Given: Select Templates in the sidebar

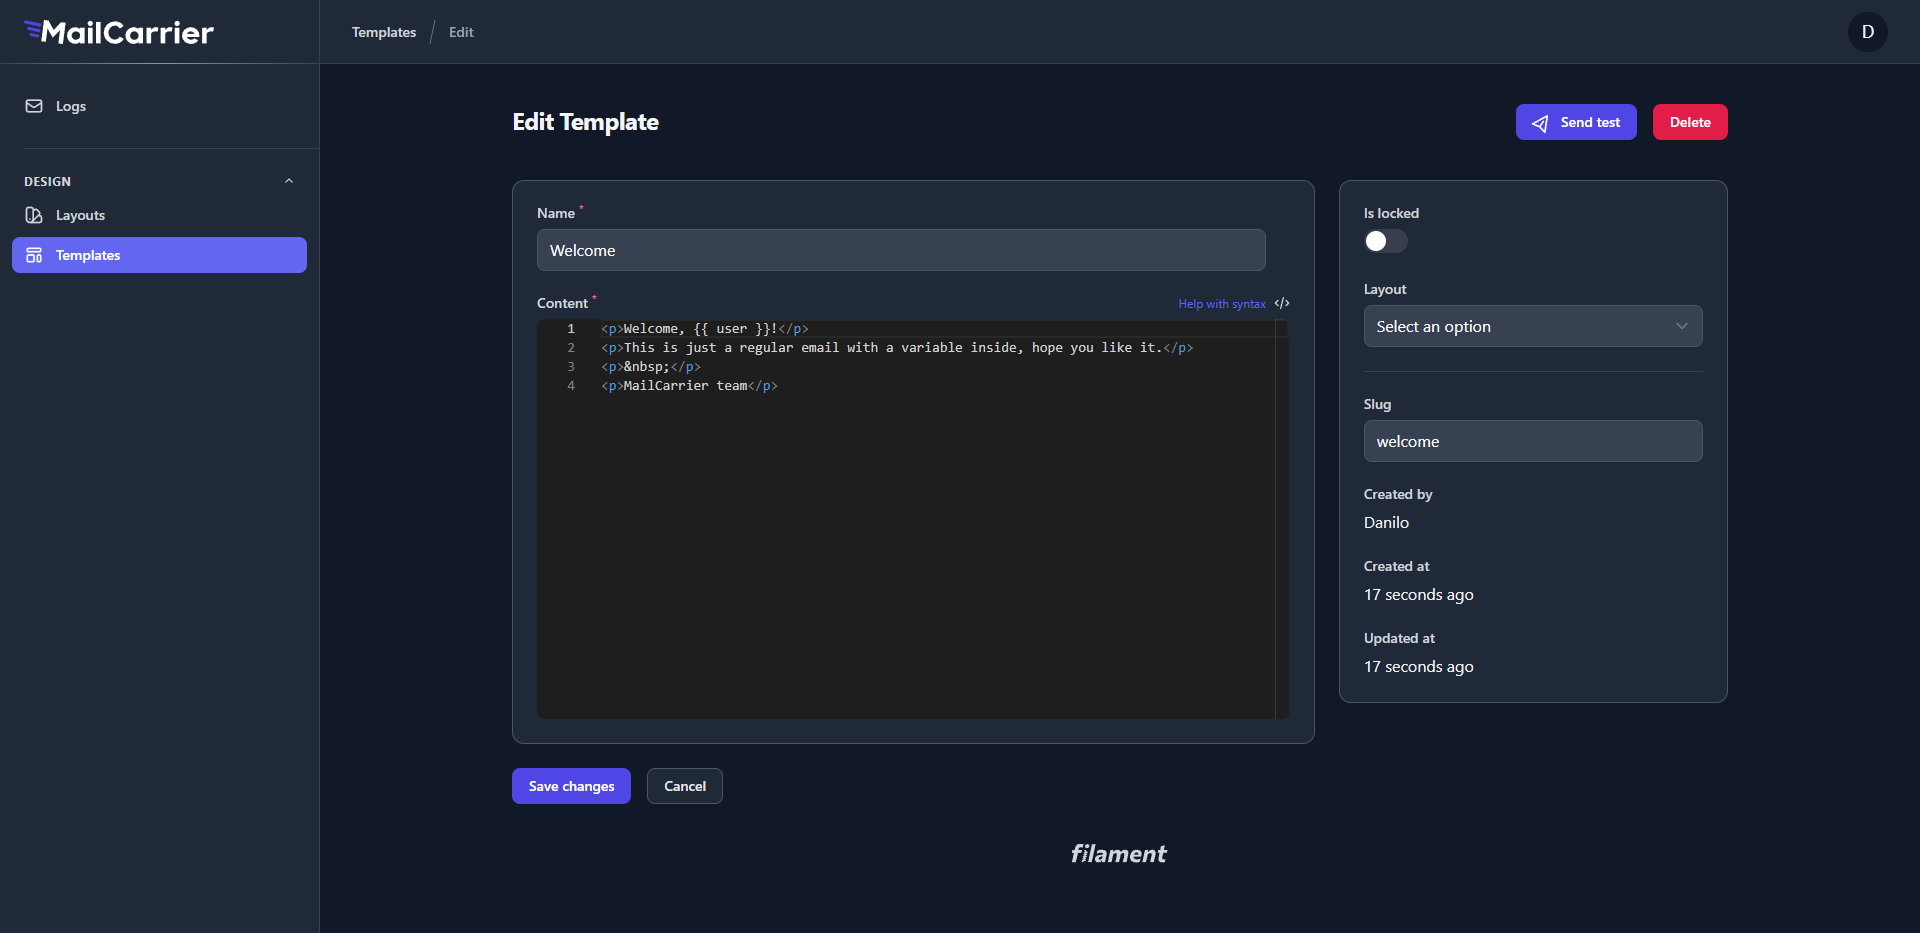Looking at the screenshot, I should pyautogui.click(x=159, y=255).
